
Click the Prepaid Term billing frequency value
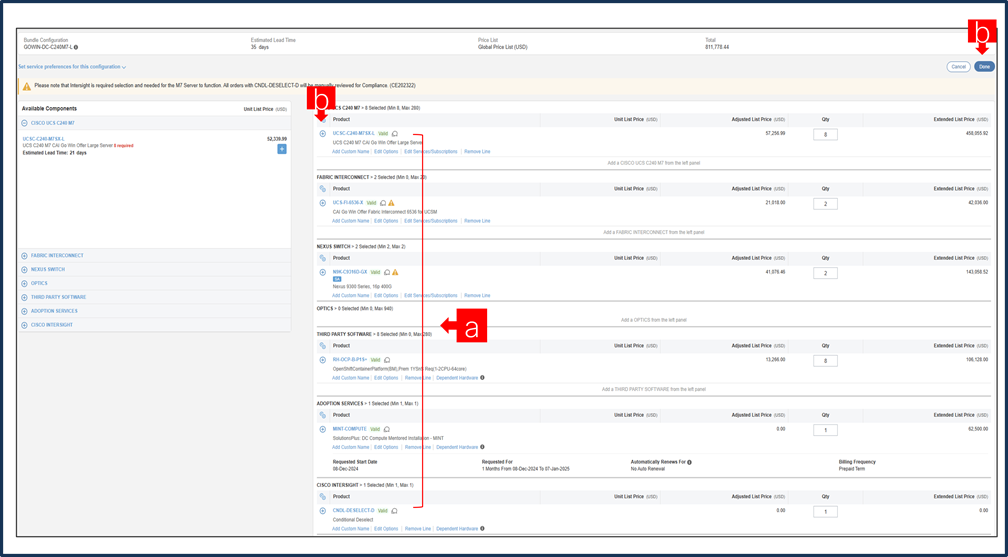[852, 469]
